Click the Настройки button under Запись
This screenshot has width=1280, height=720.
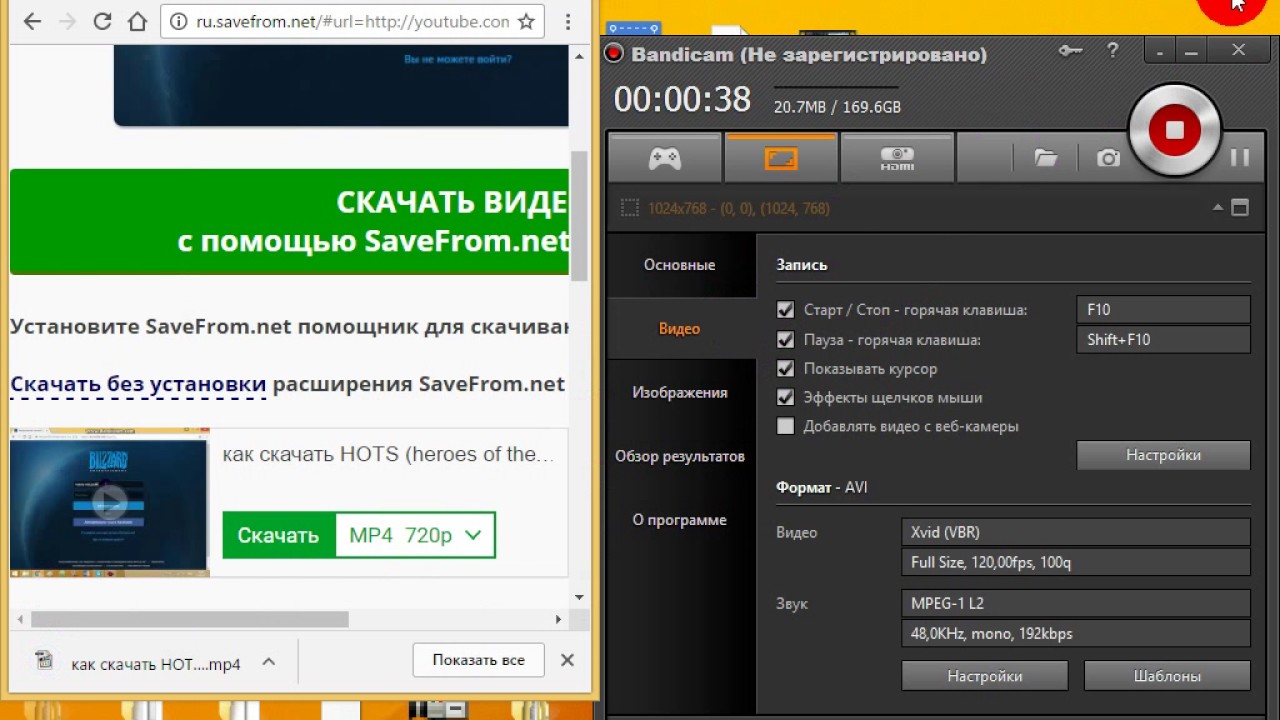tap(1163, 455)
